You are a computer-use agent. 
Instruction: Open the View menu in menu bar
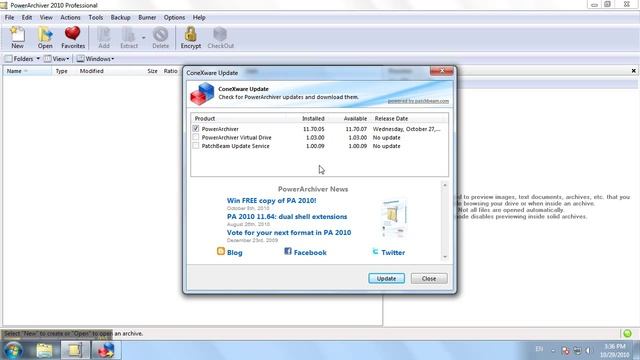tap(46, 18)
